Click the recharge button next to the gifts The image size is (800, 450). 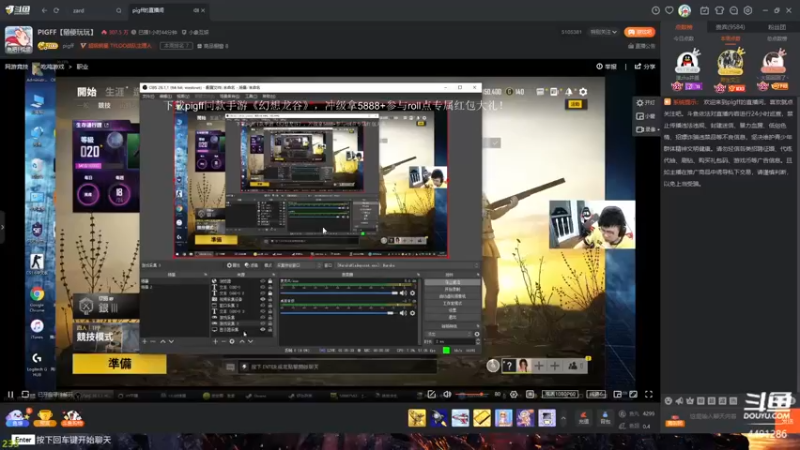pyautogui.click(x=584, y=418)
